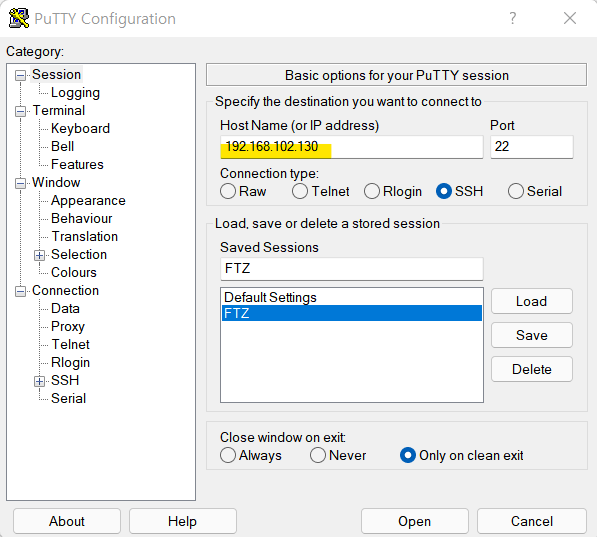
Task: Click the Save button
Action: tap(532, 335)
